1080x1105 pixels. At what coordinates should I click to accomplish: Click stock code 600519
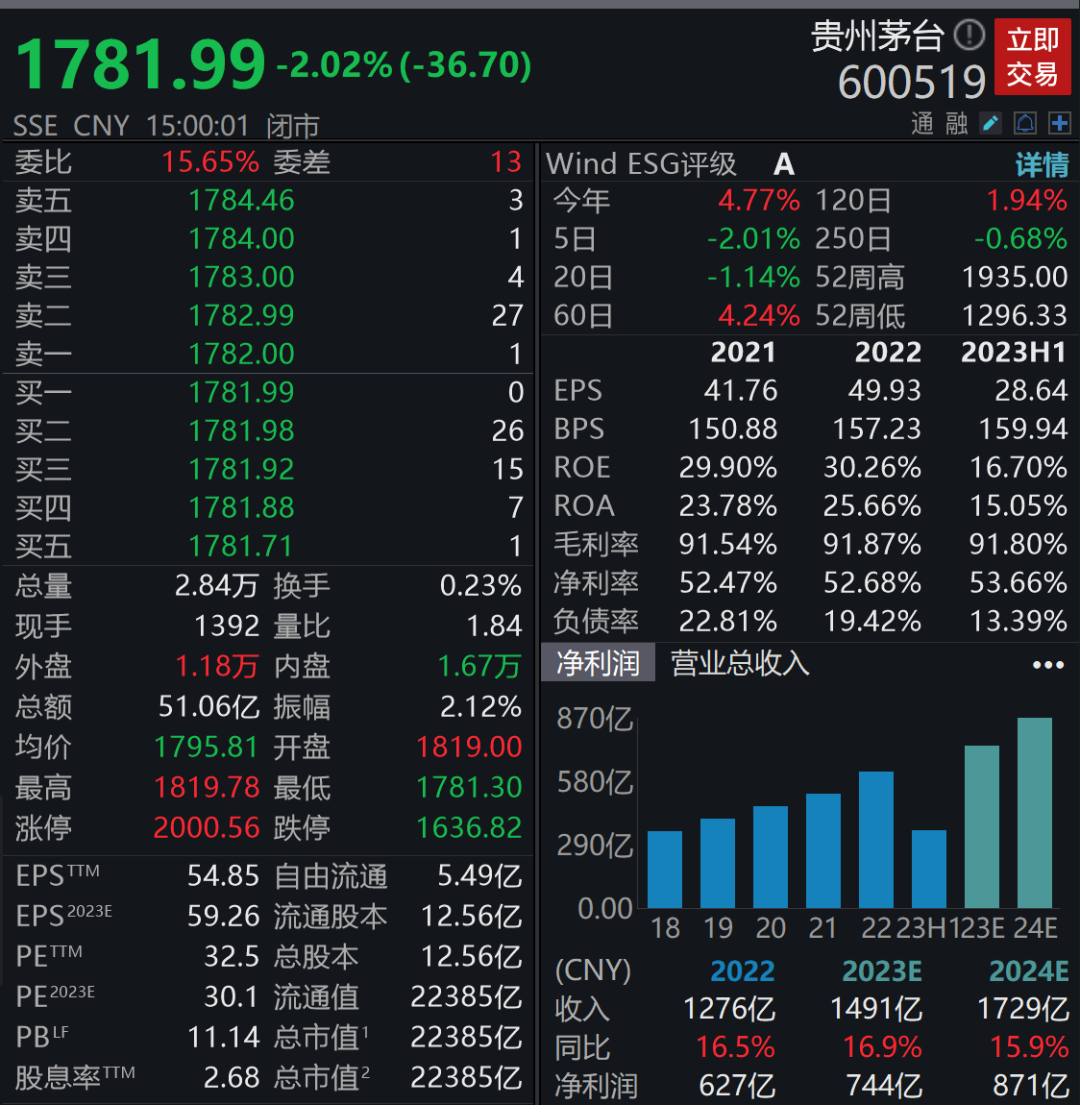(x=912, y=82)
